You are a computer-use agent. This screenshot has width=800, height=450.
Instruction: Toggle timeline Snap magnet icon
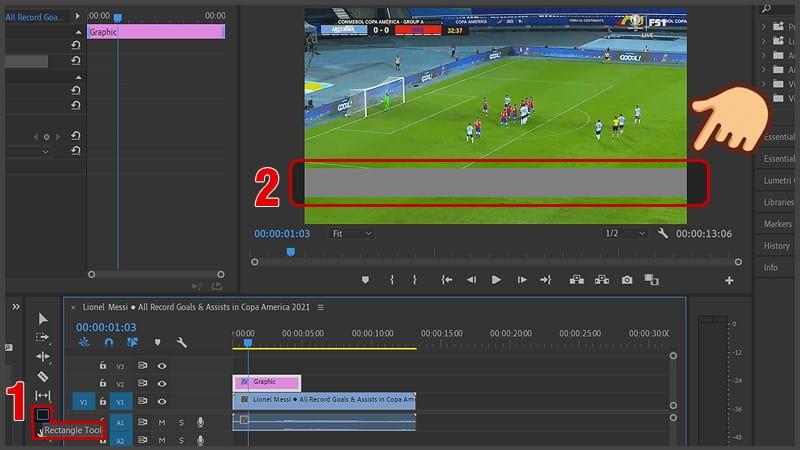(x=109, y=342)
